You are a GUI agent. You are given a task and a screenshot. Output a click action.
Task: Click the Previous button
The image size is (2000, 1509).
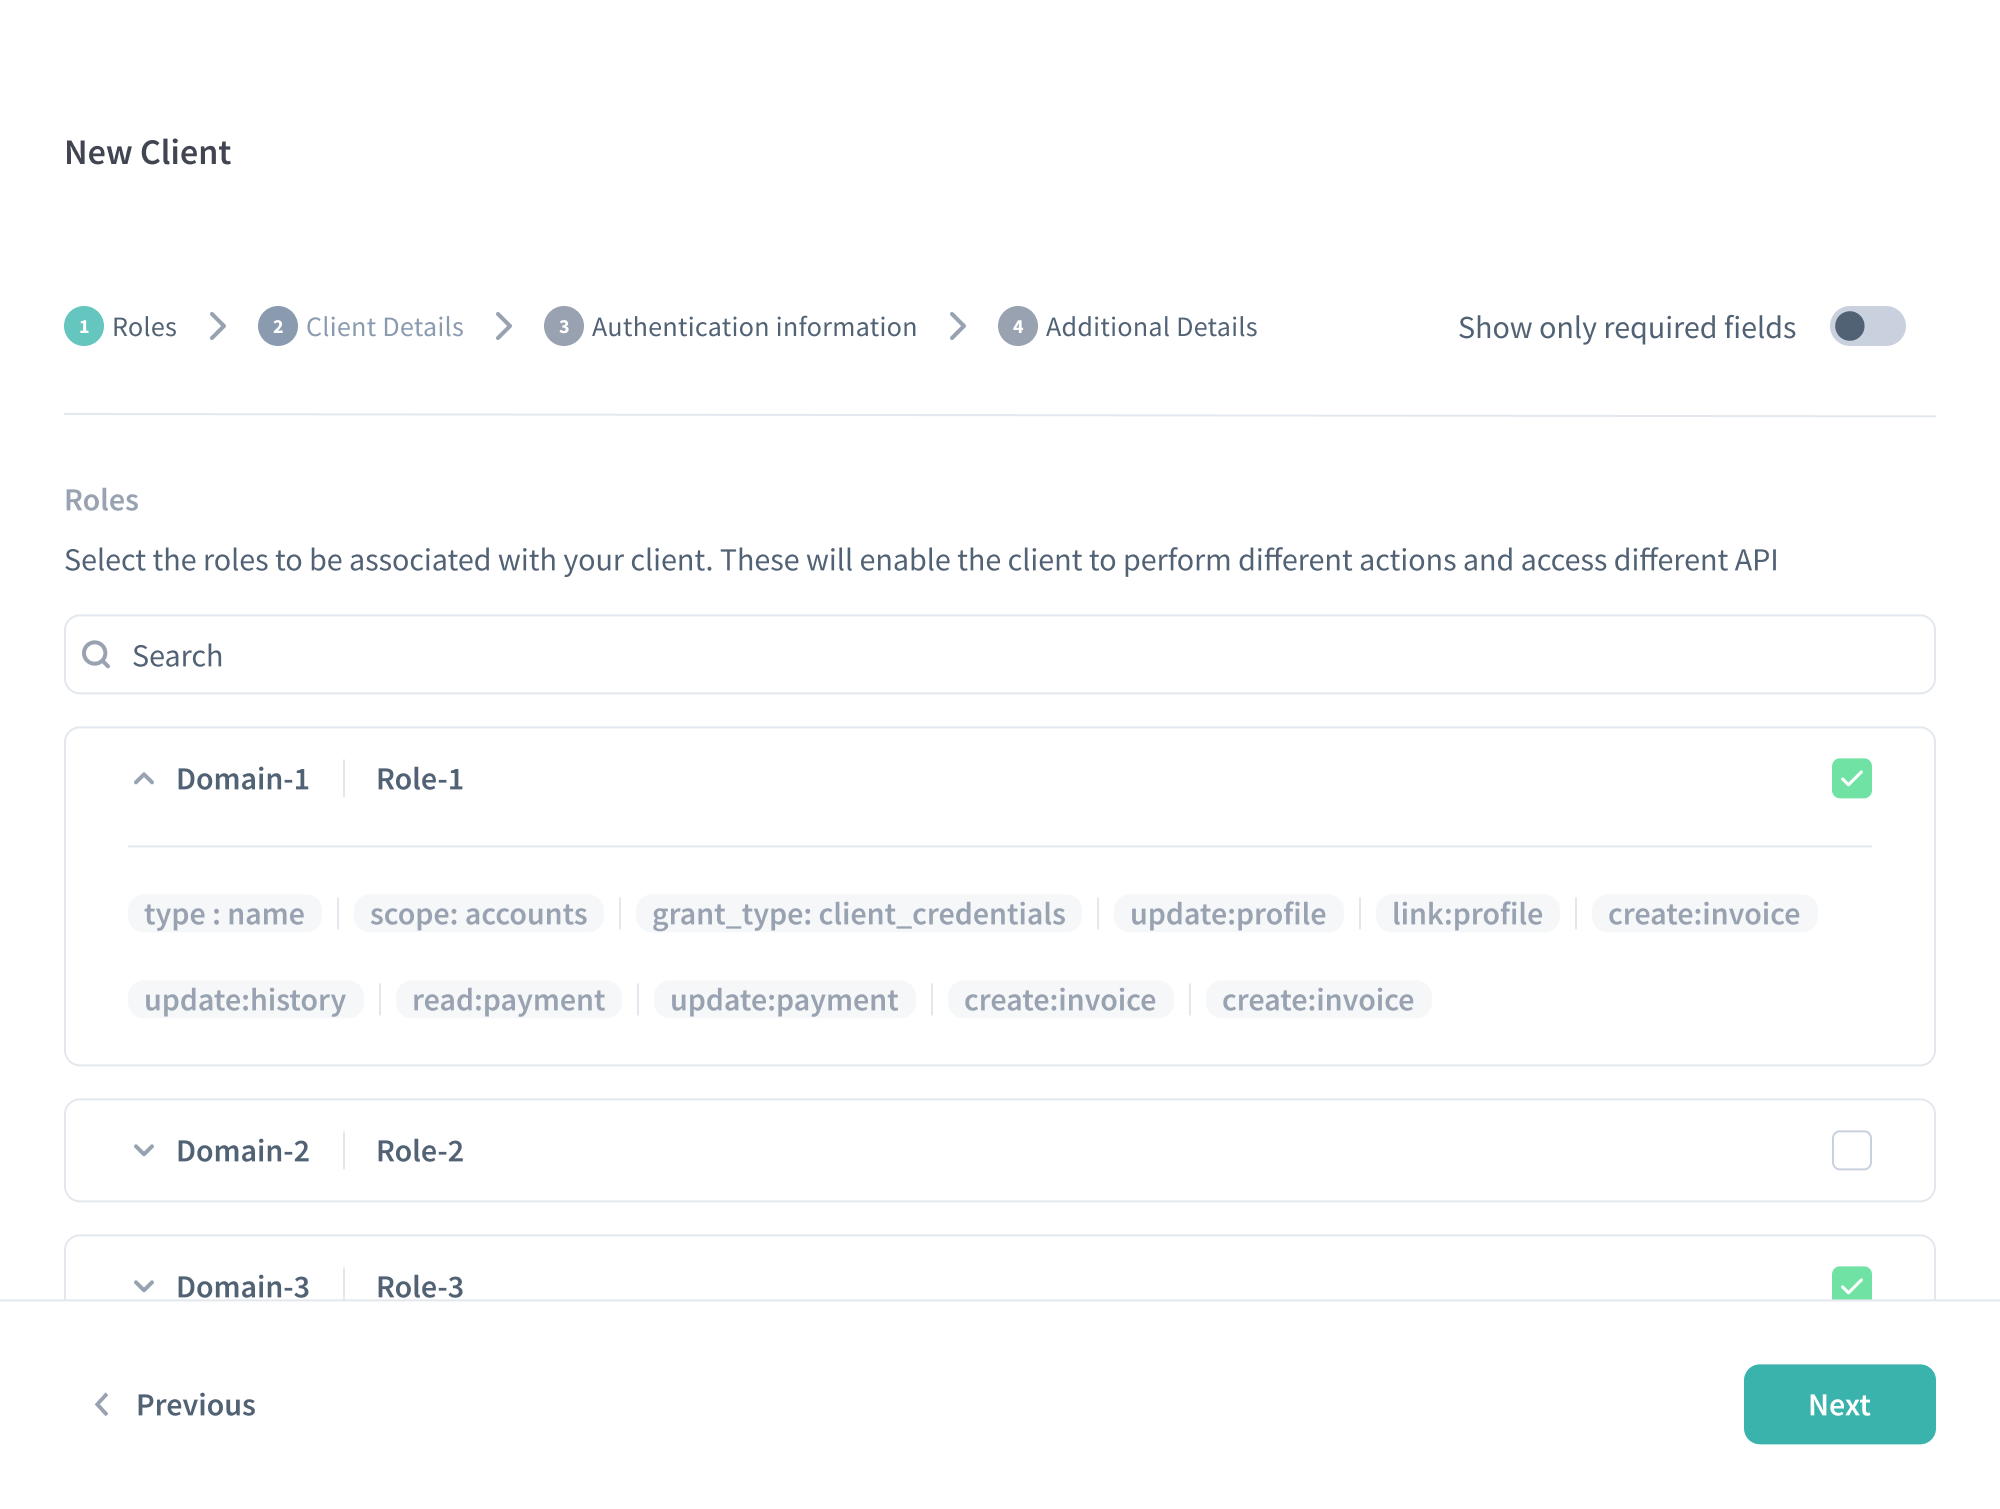point(175,1405)
